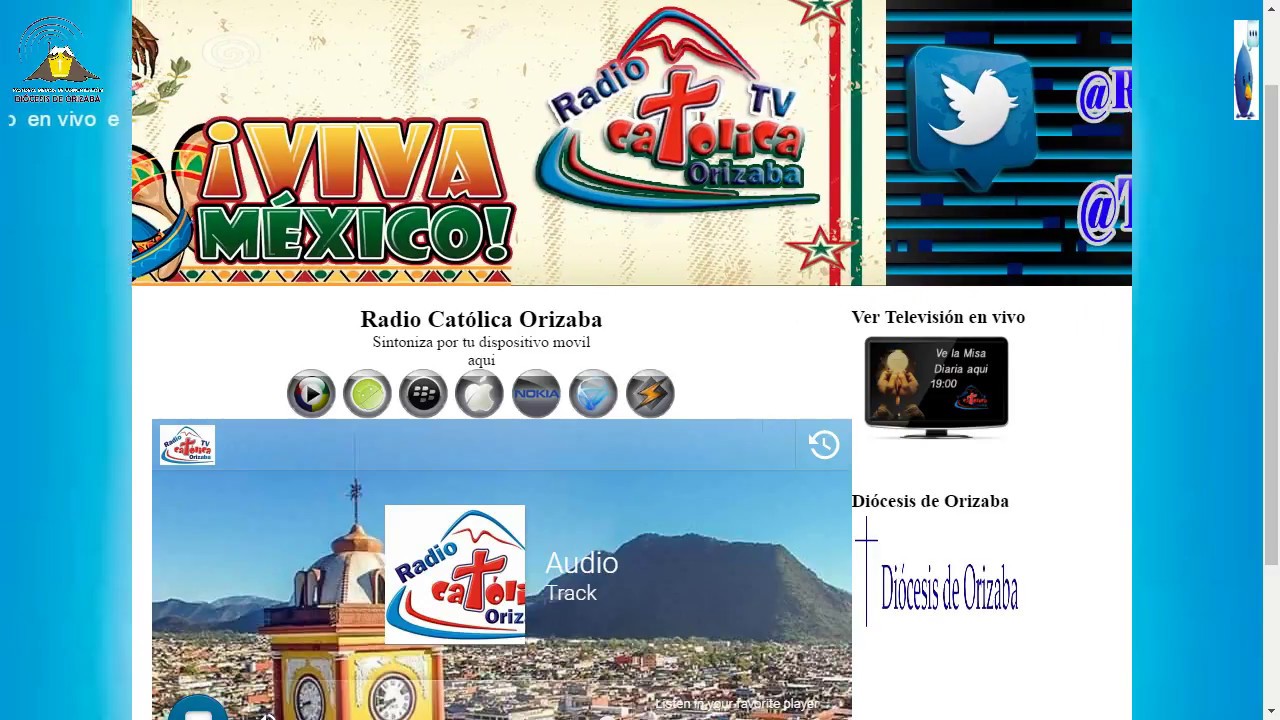Viewport: 1280px width, 720px height.
Task: Click the Radio Católica logo in player header
Action: coord(187,445)
